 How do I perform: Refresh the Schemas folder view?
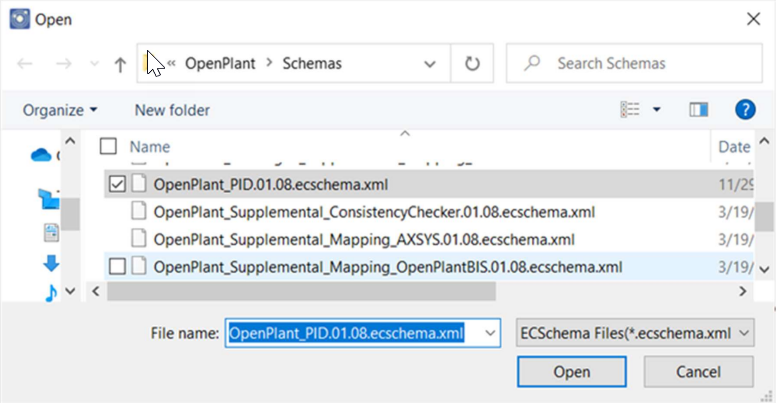click(472, 64)
